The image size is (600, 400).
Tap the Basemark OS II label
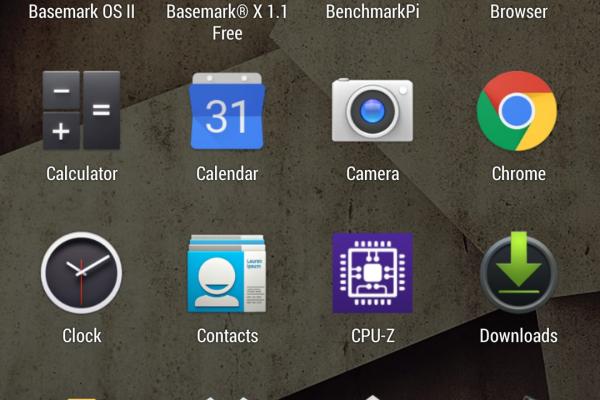click(x=82, y=11)
